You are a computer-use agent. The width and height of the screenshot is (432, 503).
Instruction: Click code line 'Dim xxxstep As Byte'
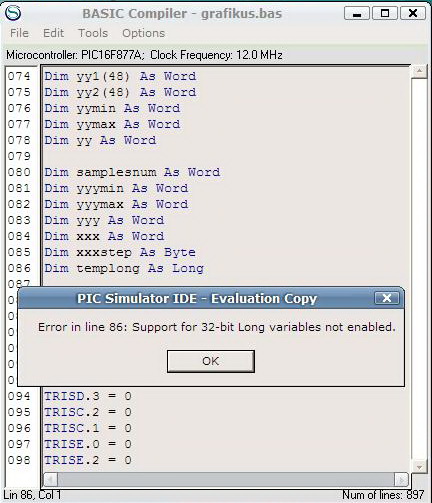coord(120,252)
